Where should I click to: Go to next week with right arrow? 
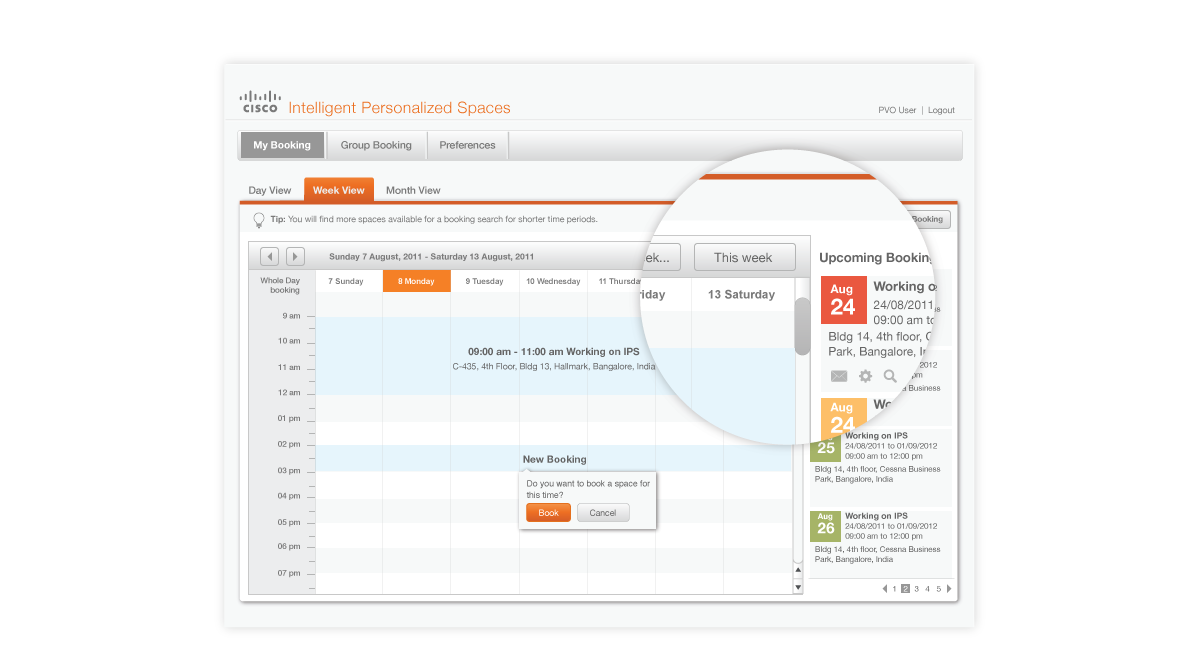(x=295, y=256)
